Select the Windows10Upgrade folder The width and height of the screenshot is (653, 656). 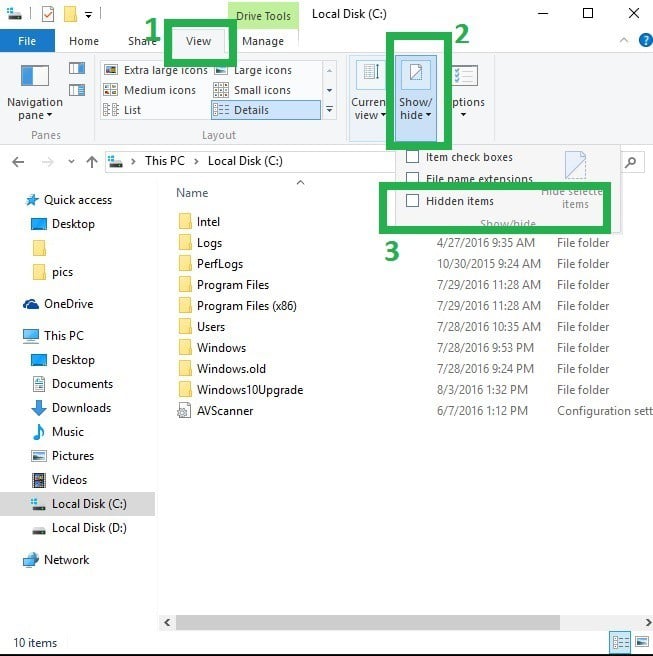pos(250,390)
